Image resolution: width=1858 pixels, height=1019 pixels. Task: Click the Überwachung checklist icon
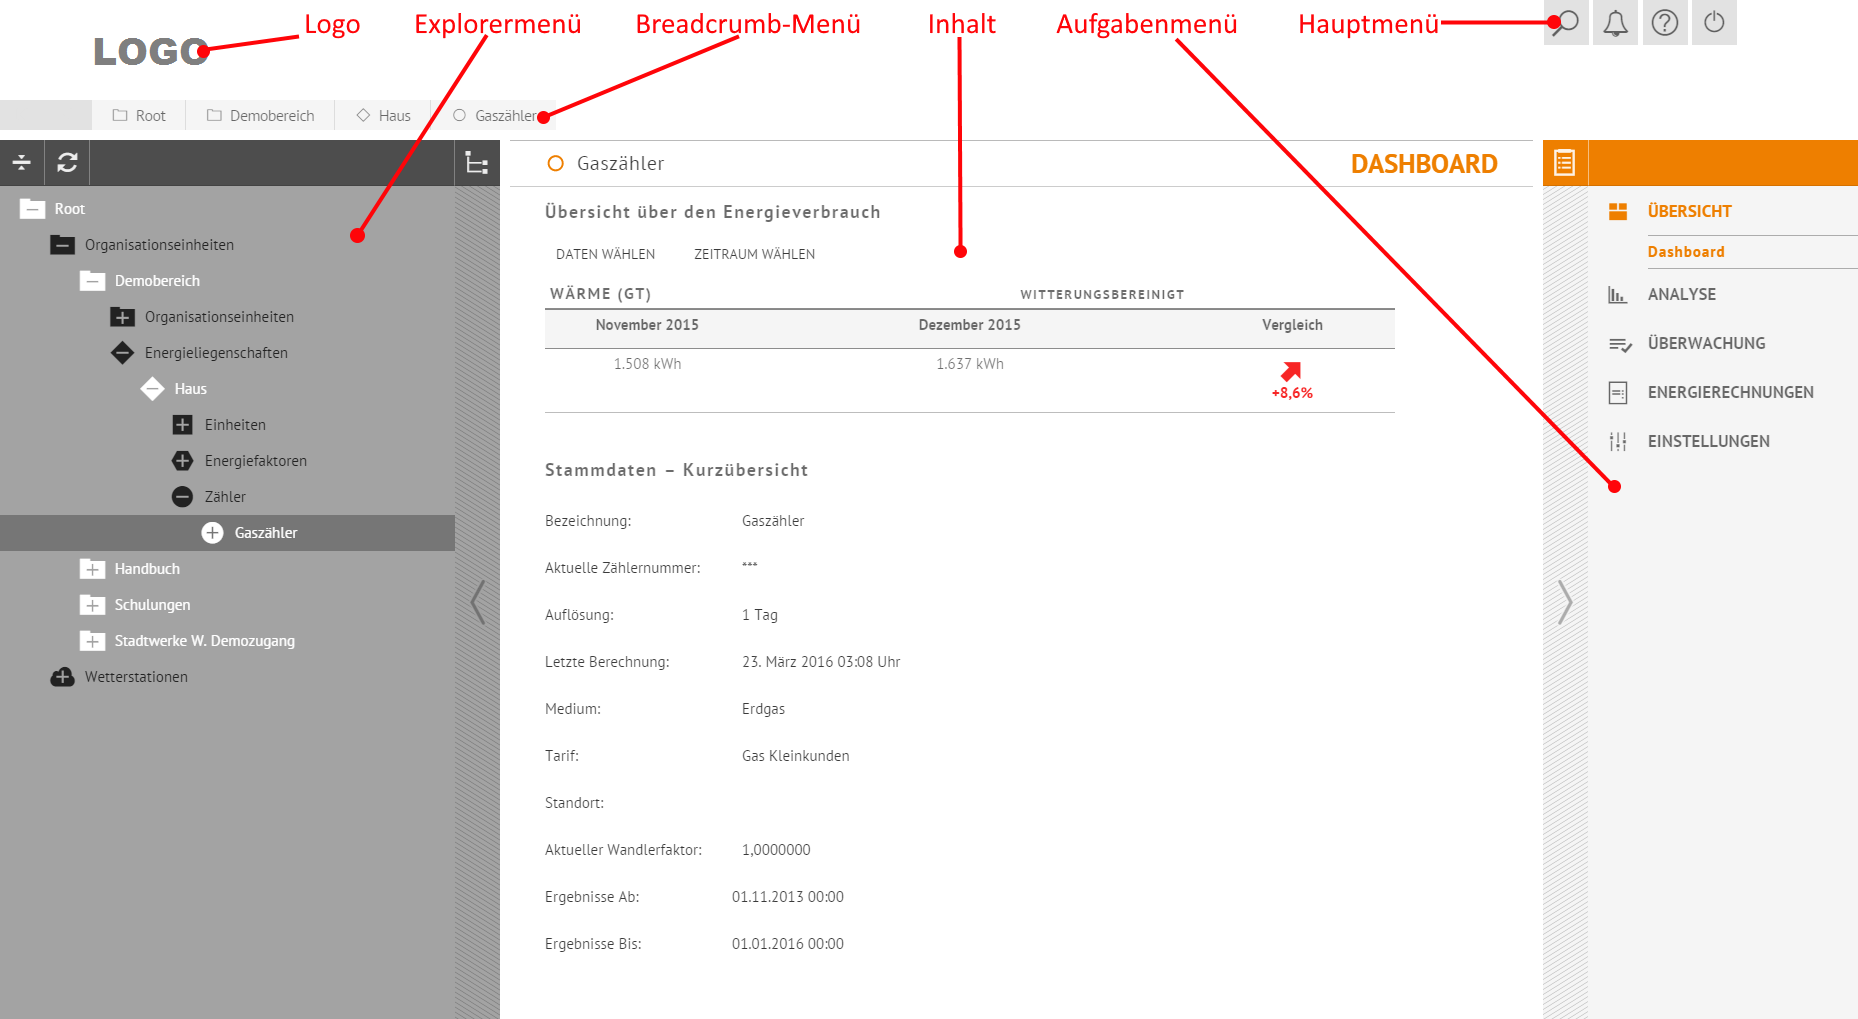(1620, 344)
